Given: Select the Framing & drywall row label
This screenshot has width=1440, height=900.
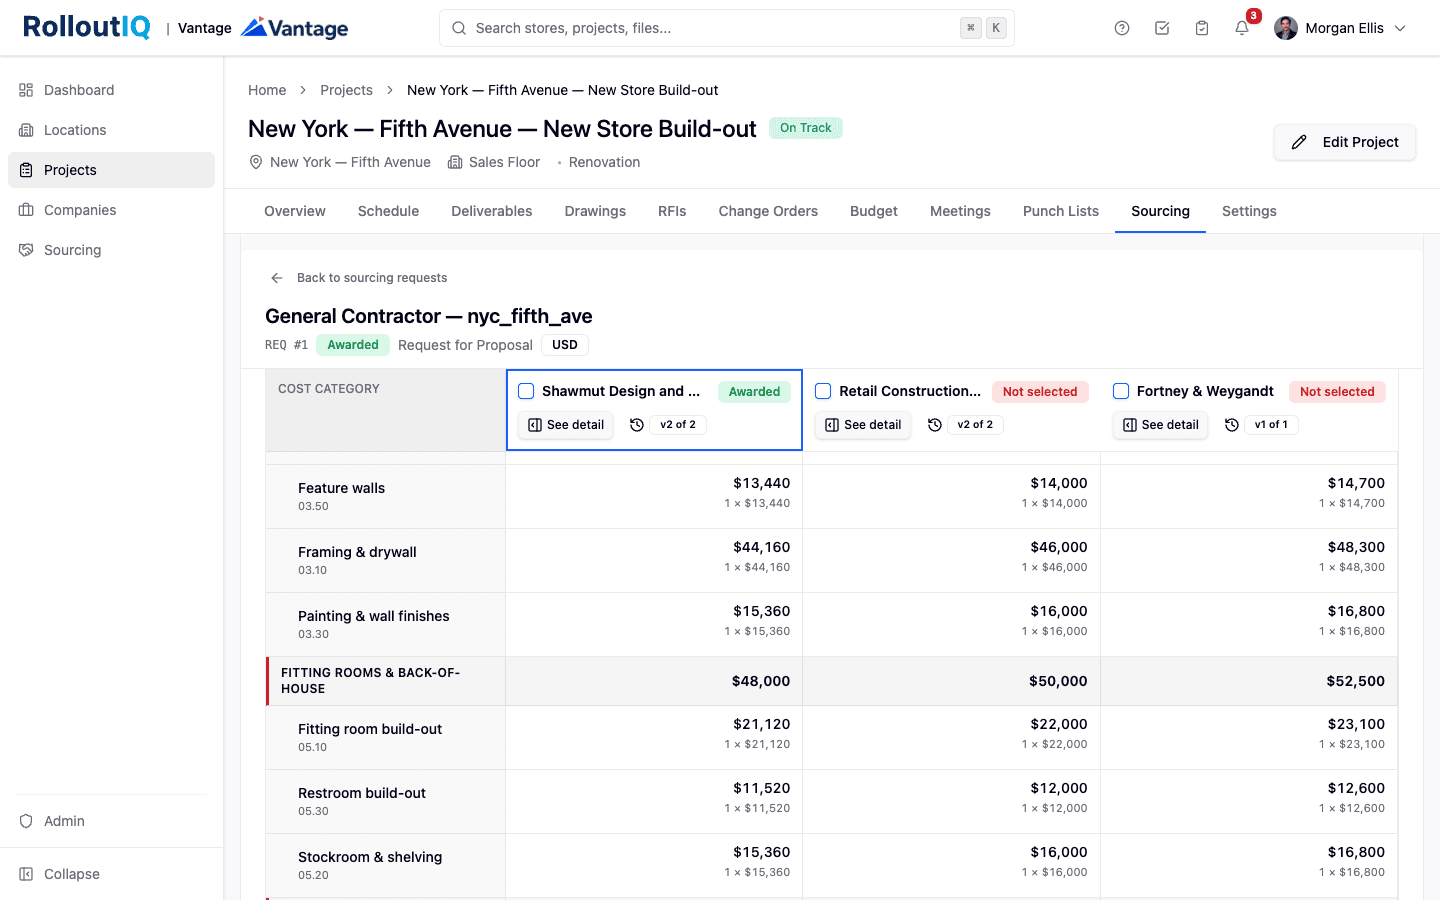Looking at the screenshot, I should (x=357, y=552).
